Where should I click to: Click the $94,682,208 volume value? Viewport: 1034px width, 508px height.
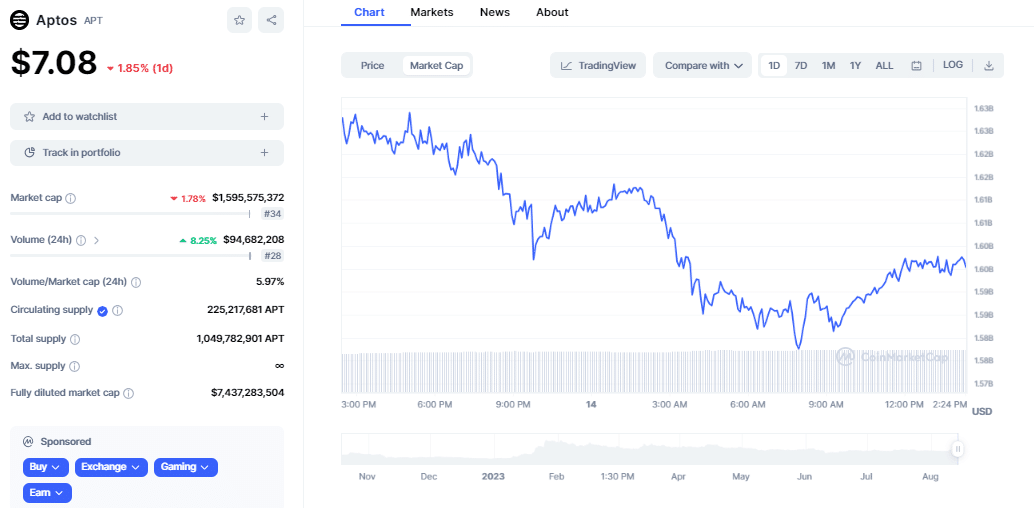click(254, 239)
